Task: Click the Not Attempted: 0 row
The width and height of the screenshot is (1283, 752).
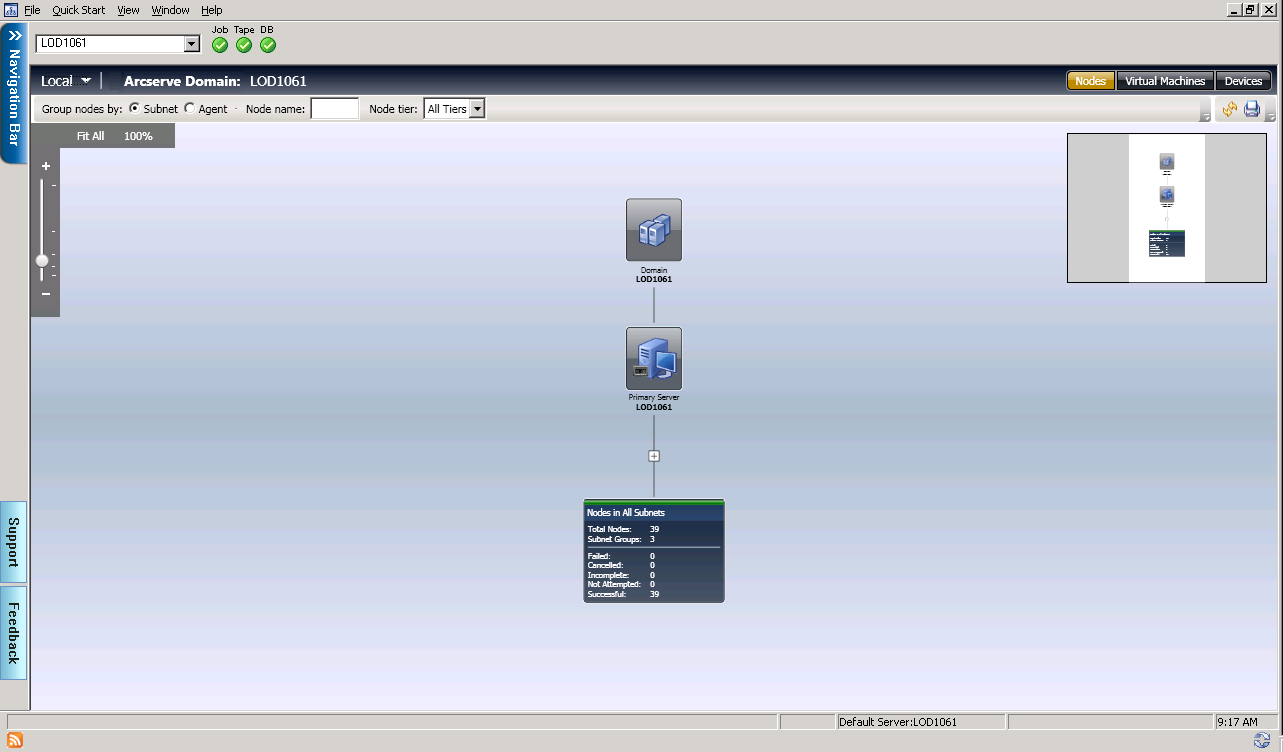Action: click(x=654, y=584)
